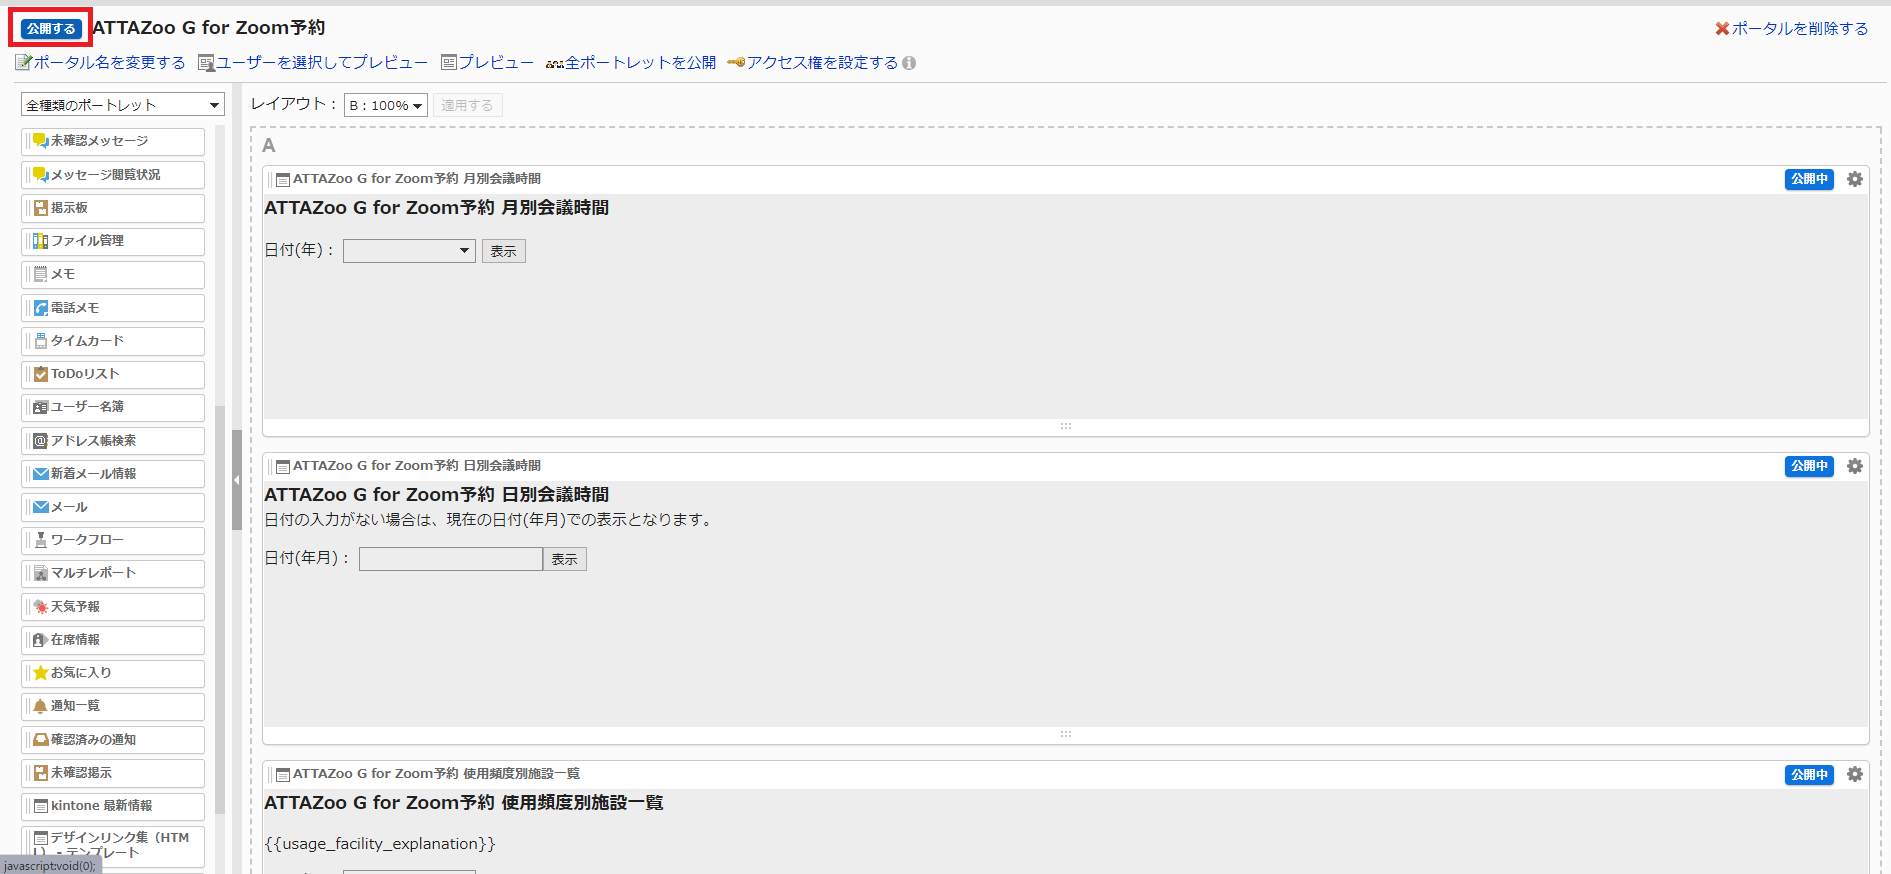Open settings gear for 使用頻度別施設一覧 portlet
Image resolution: width=1891 pixels, height=874 pixels.
(x=1854, y=775)
